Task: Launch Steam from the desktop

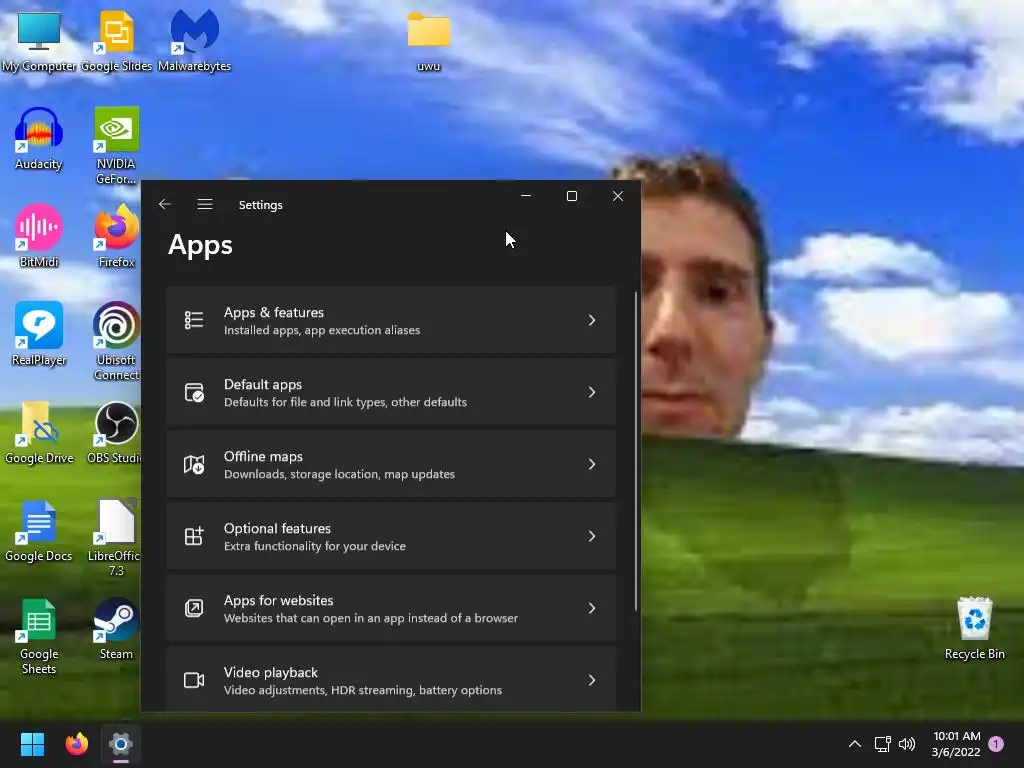Action: pos(116,628)
